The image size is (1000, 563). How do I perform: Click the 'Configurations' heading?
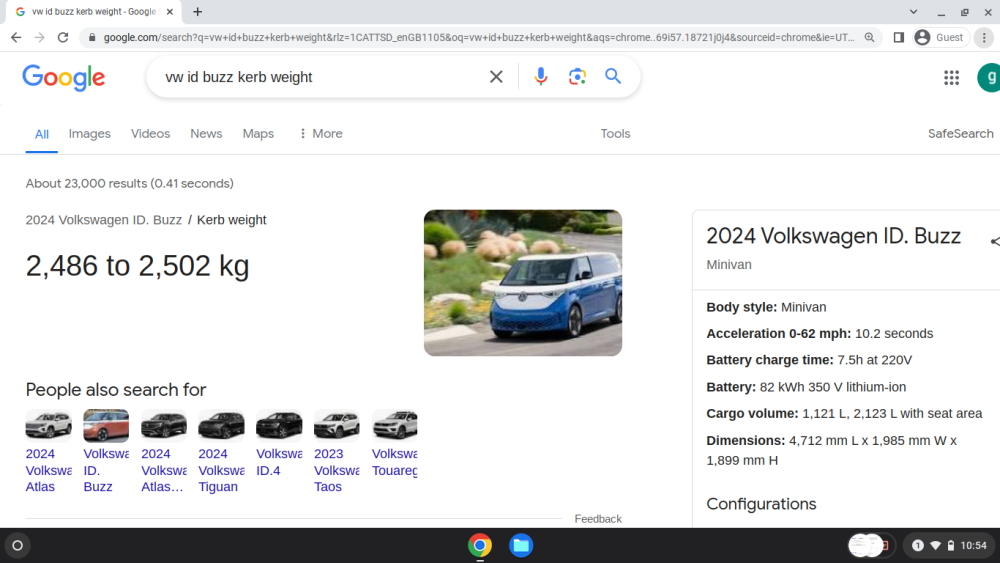point(761,504)
